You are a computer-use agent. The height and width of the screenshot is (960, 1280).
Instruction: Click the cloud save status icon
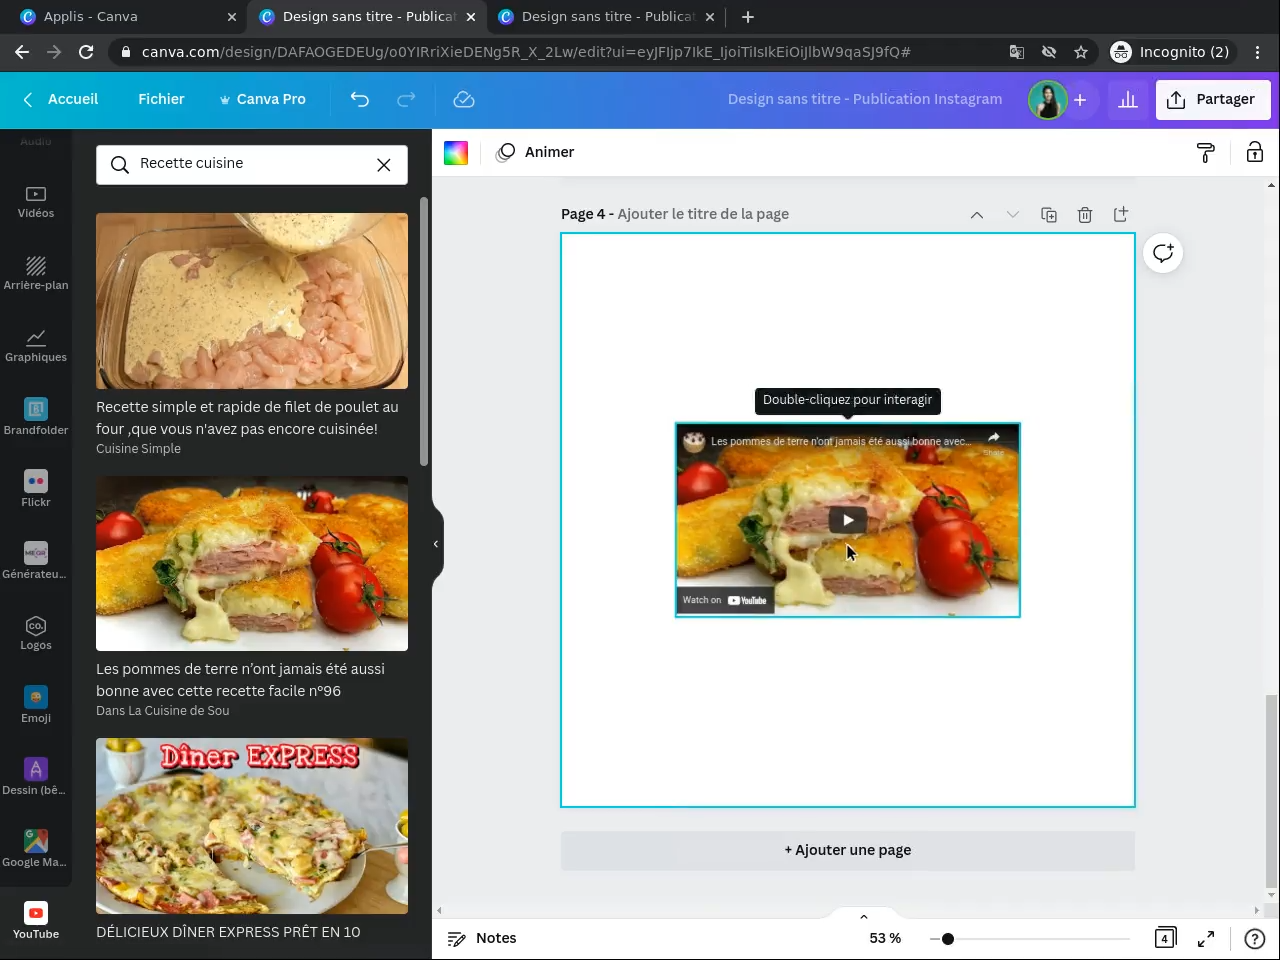[464, 99]
